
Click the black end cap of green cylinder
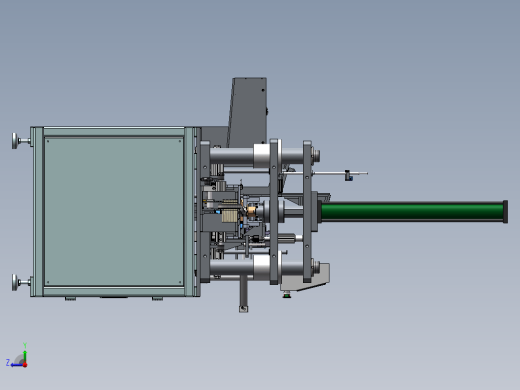click(x=506, y=211)
